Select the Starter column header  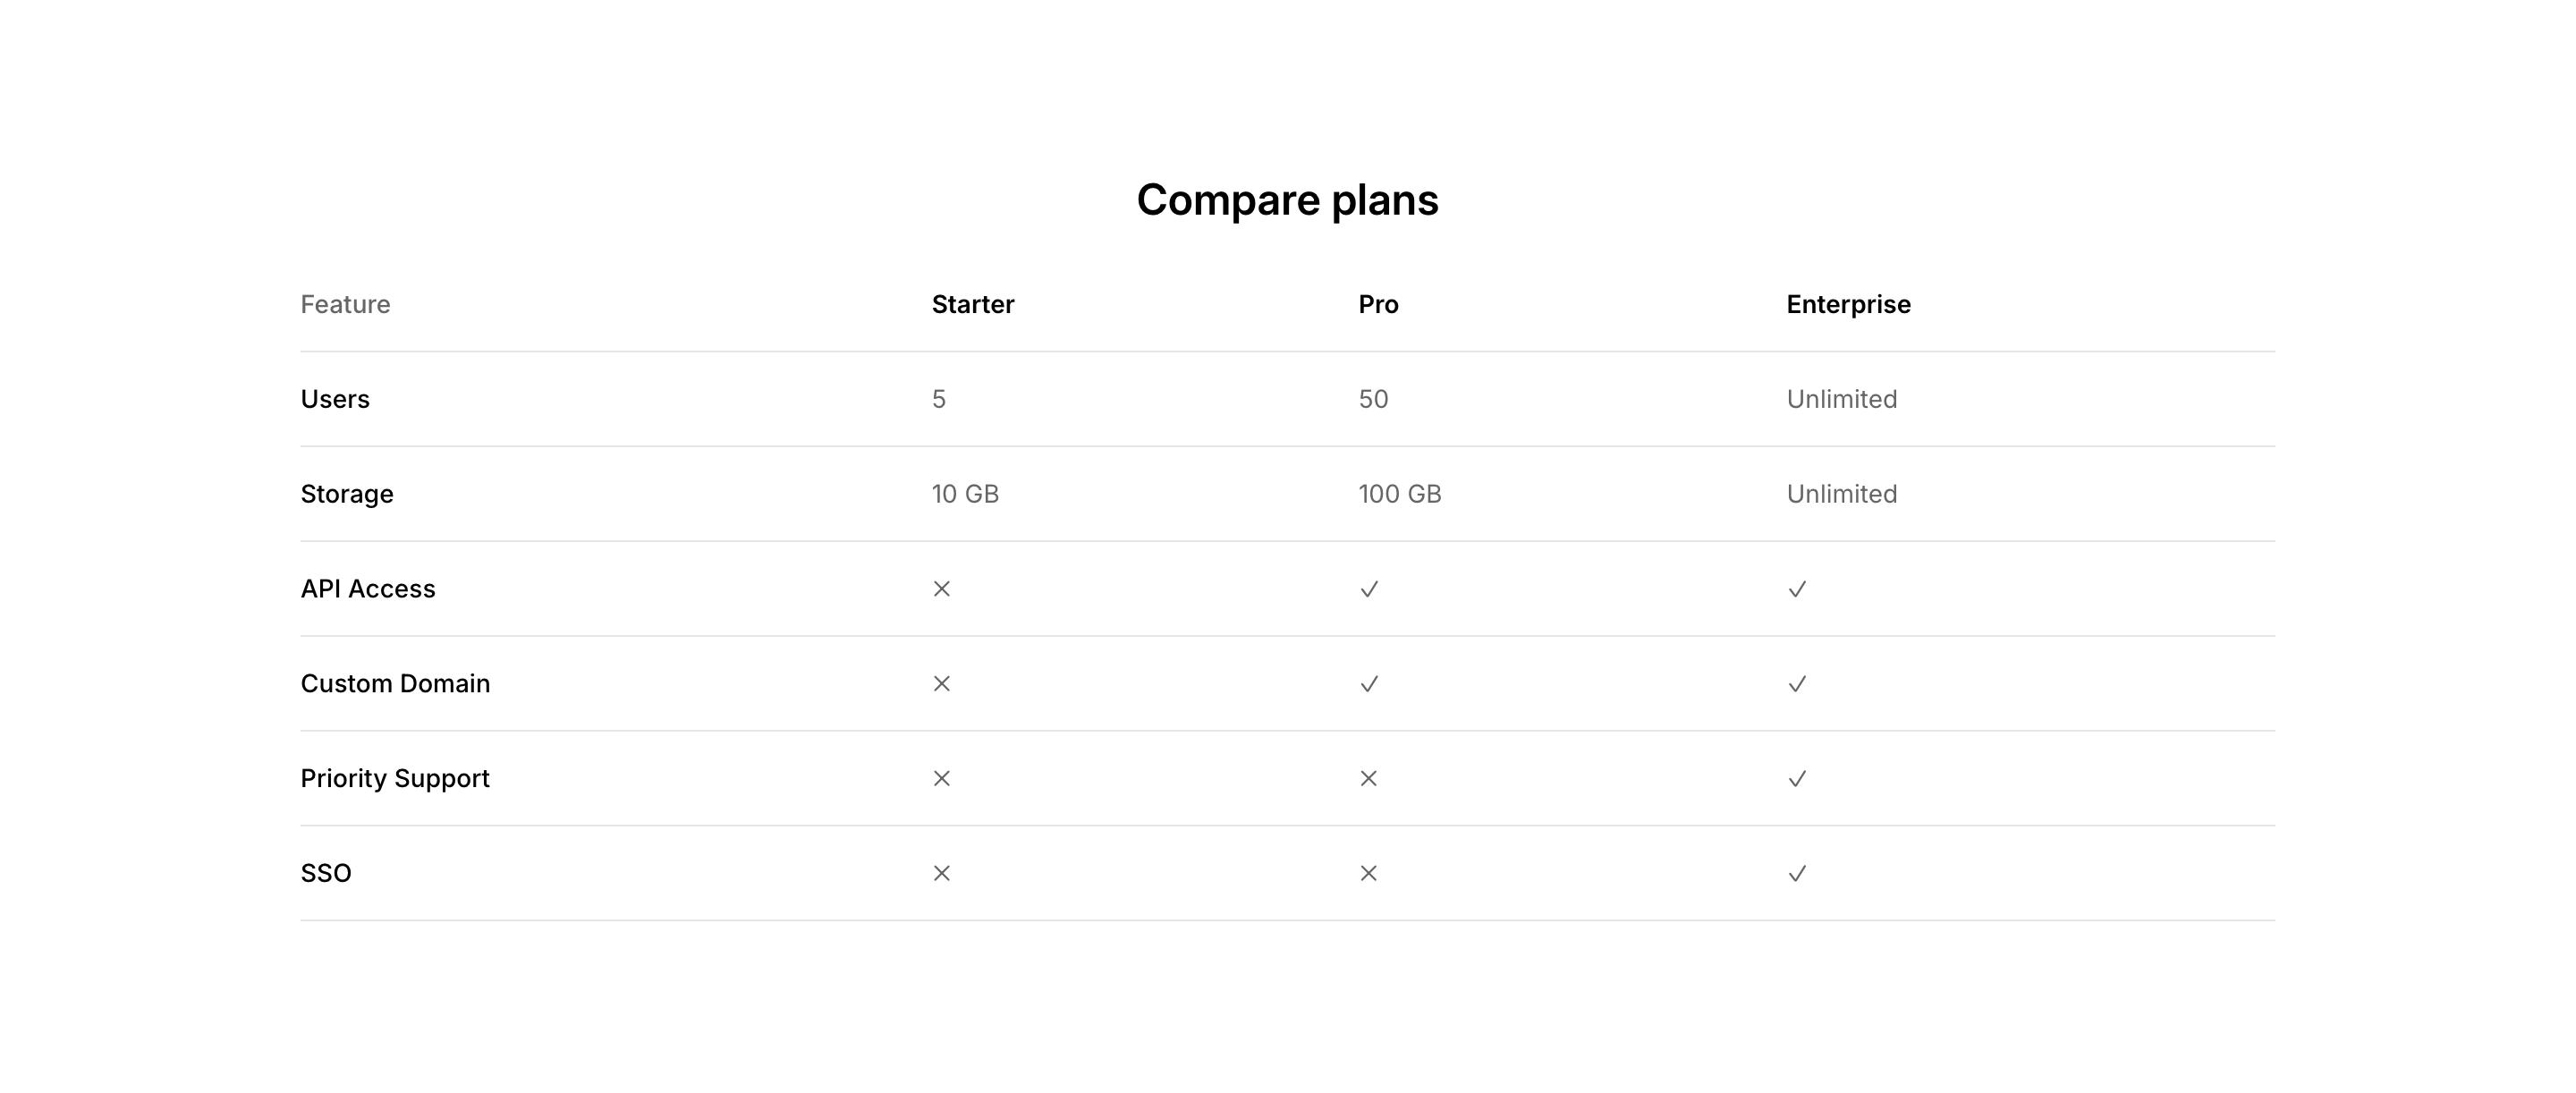[x=972, y=304]
